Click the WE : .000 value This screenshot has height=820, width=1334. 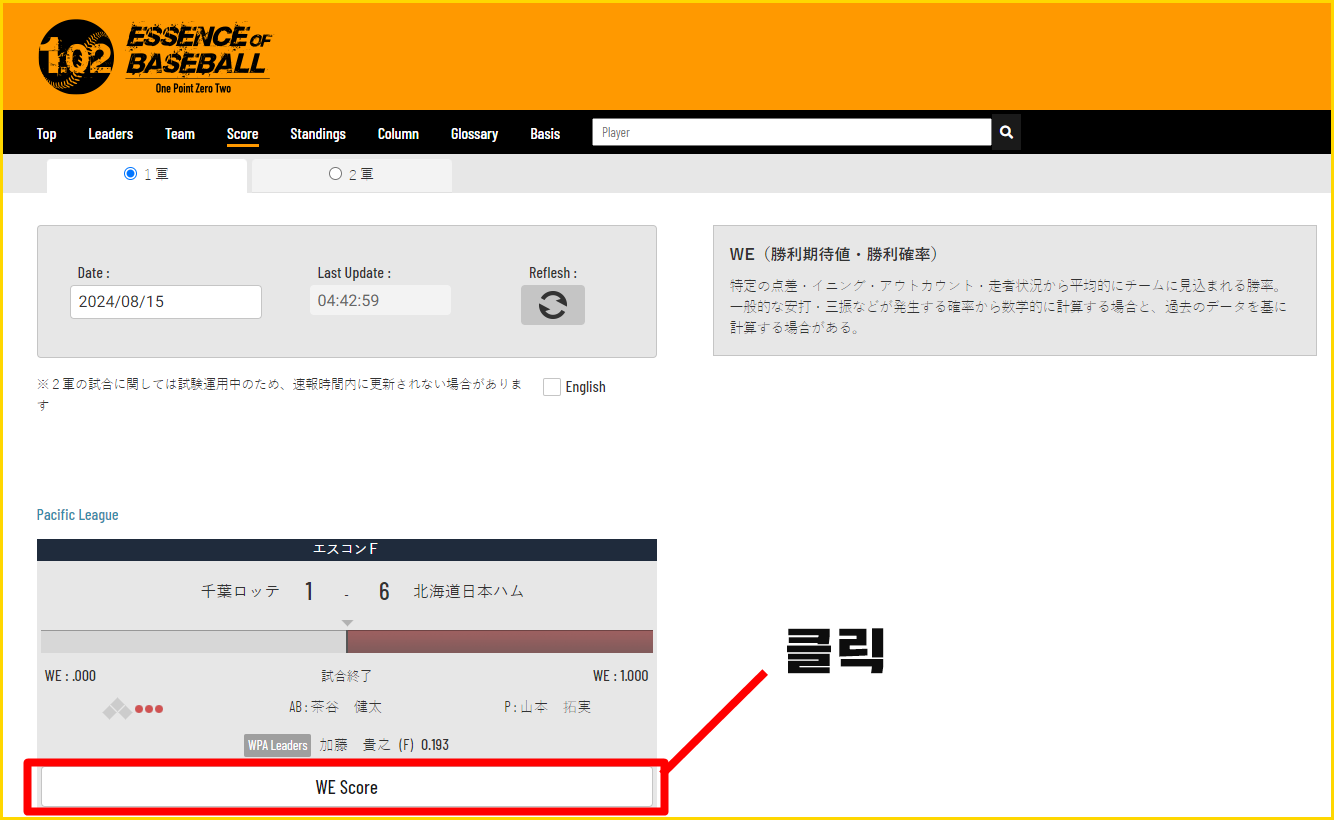pos(71,676)
